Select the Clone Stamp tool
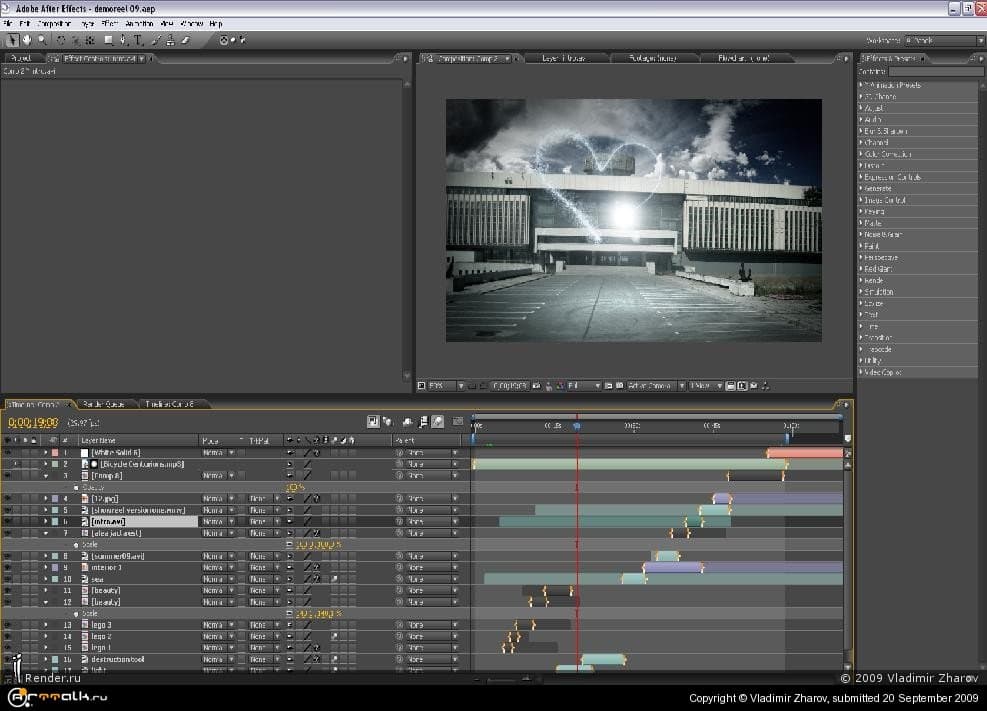This screenshot has width=987, height=711. point(170,40)
